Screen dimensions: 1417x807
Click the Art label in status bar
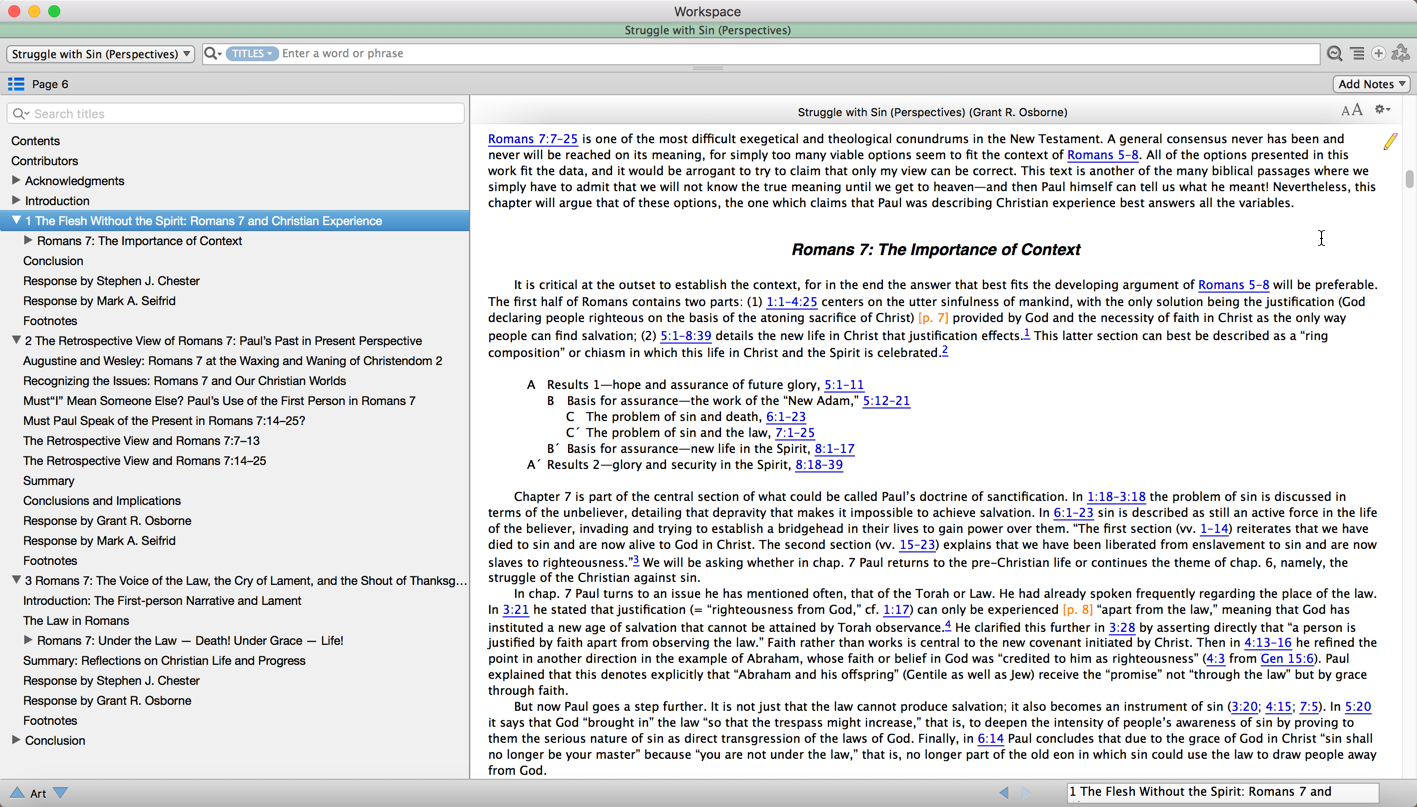[38, 793]
